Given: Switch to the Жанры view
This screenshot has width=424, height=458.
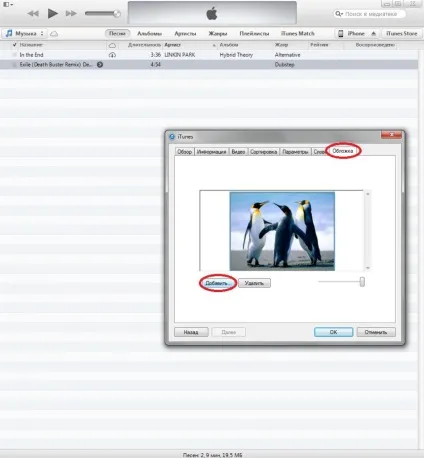Looking at the screenshot, I should [218, 34].
